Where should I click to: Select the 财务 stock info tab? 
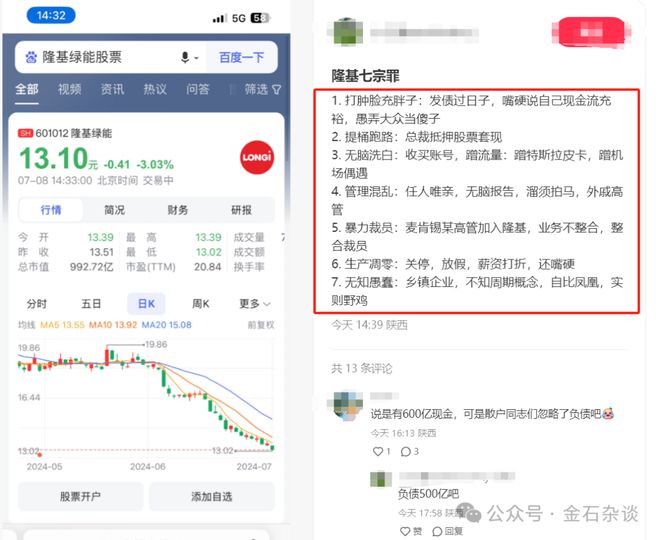pos(178,210)
